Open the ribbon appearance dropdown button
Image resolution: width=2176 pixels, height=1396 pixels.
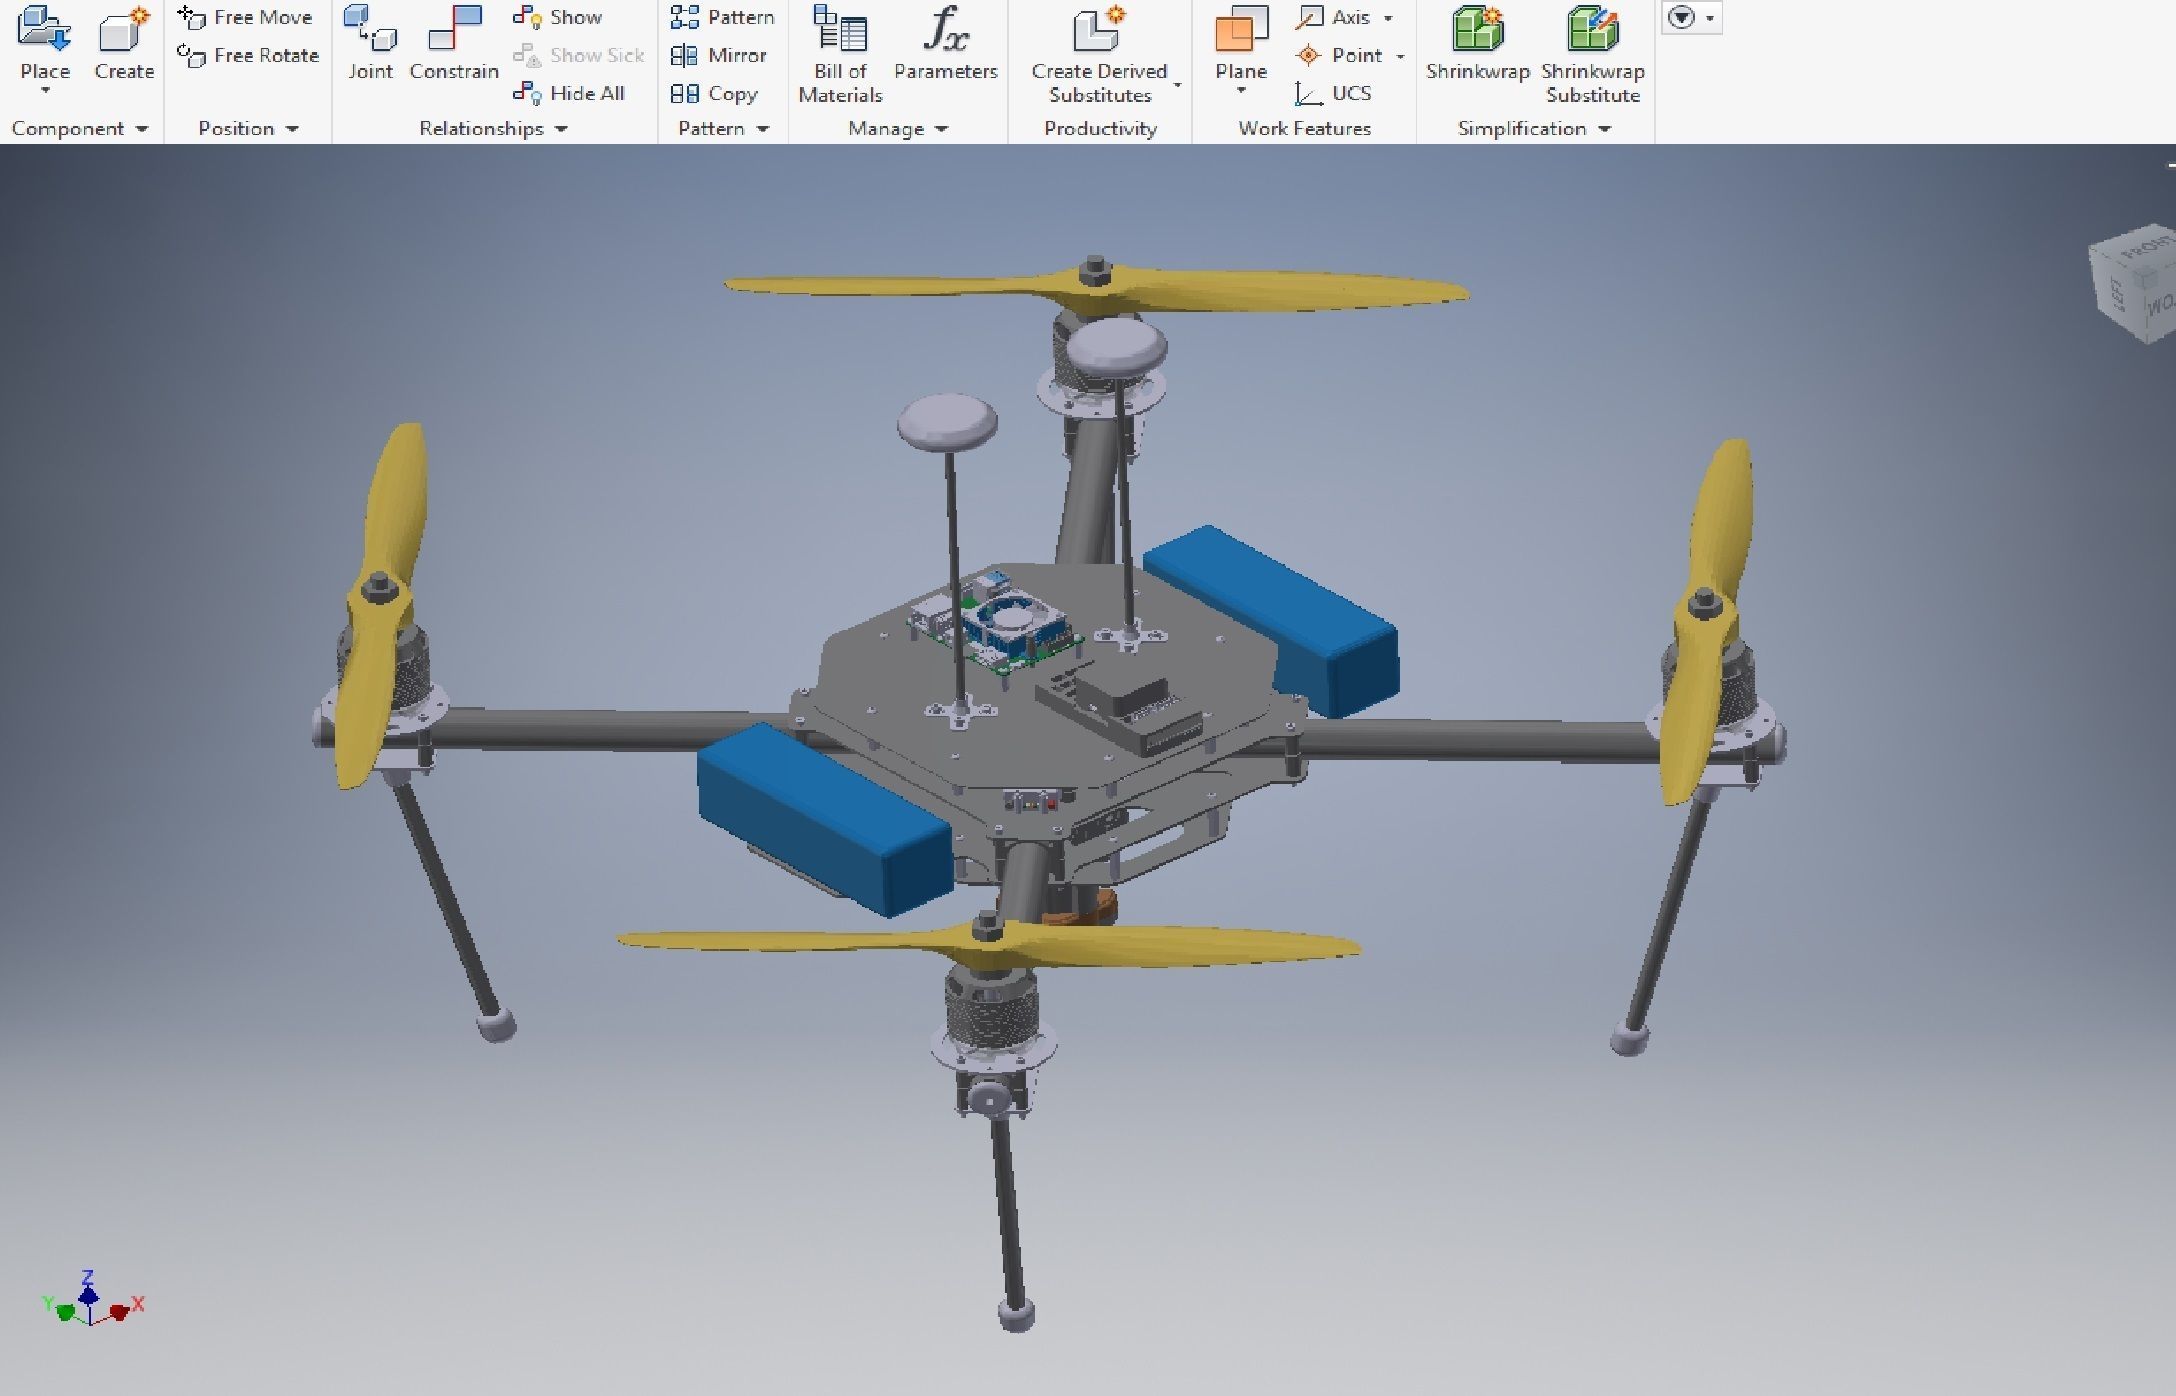click(1691, 18)
